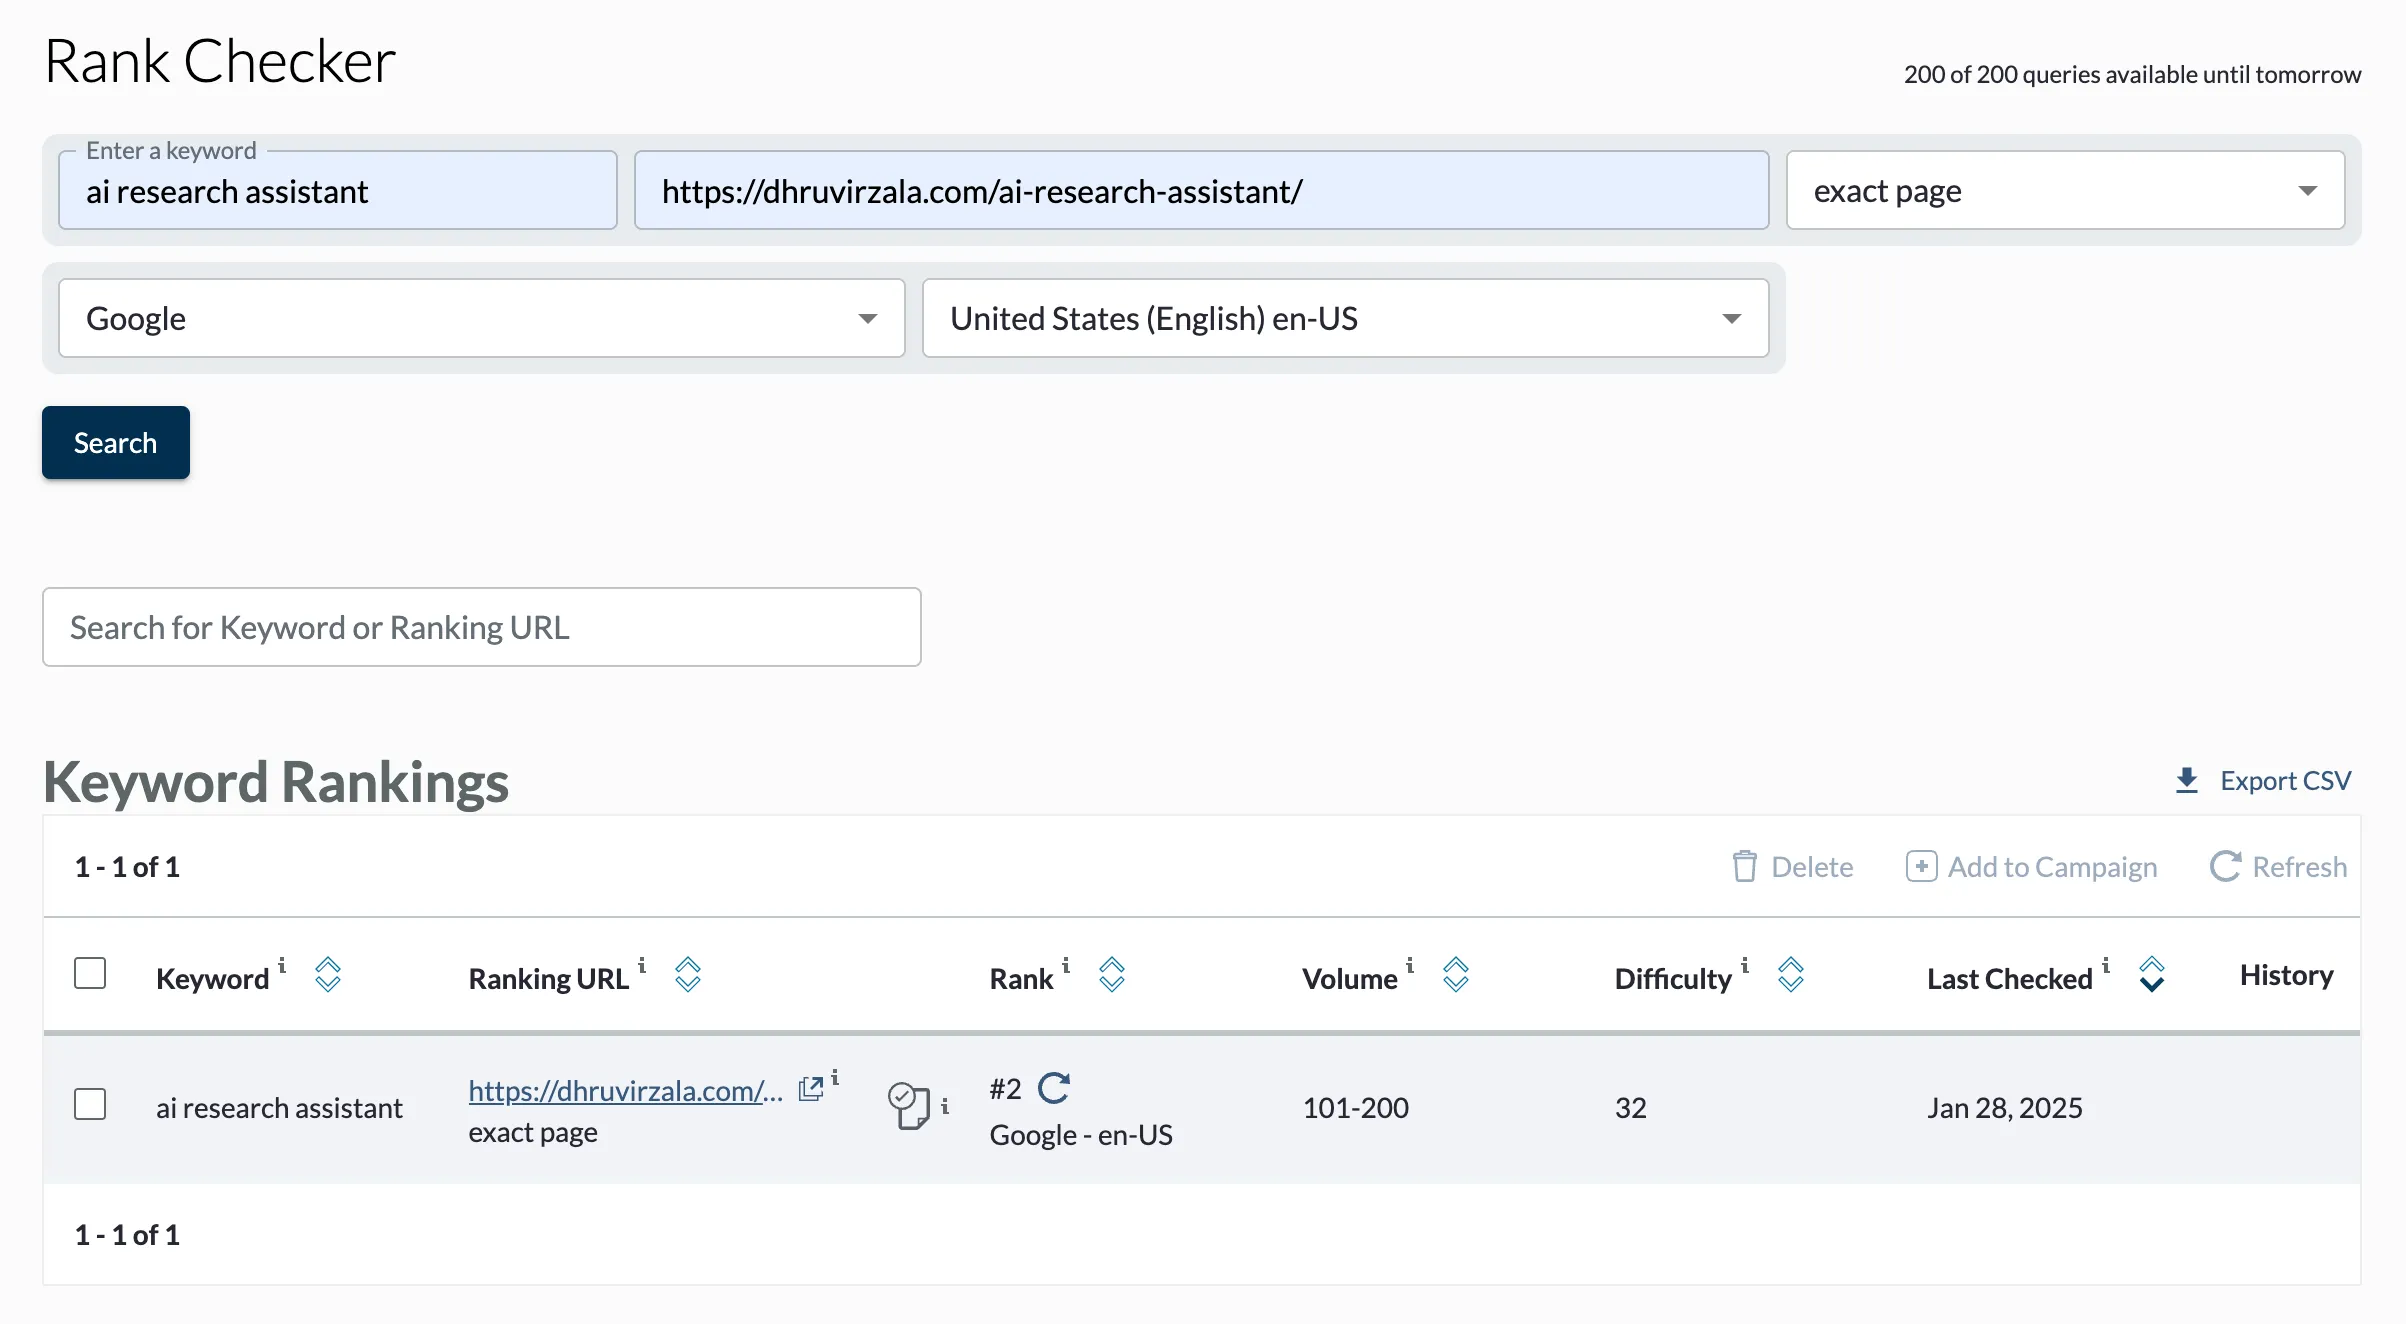Click info icon next to Volume header
Screen dimensions: 2406x1324
(x=1410, y=966)
